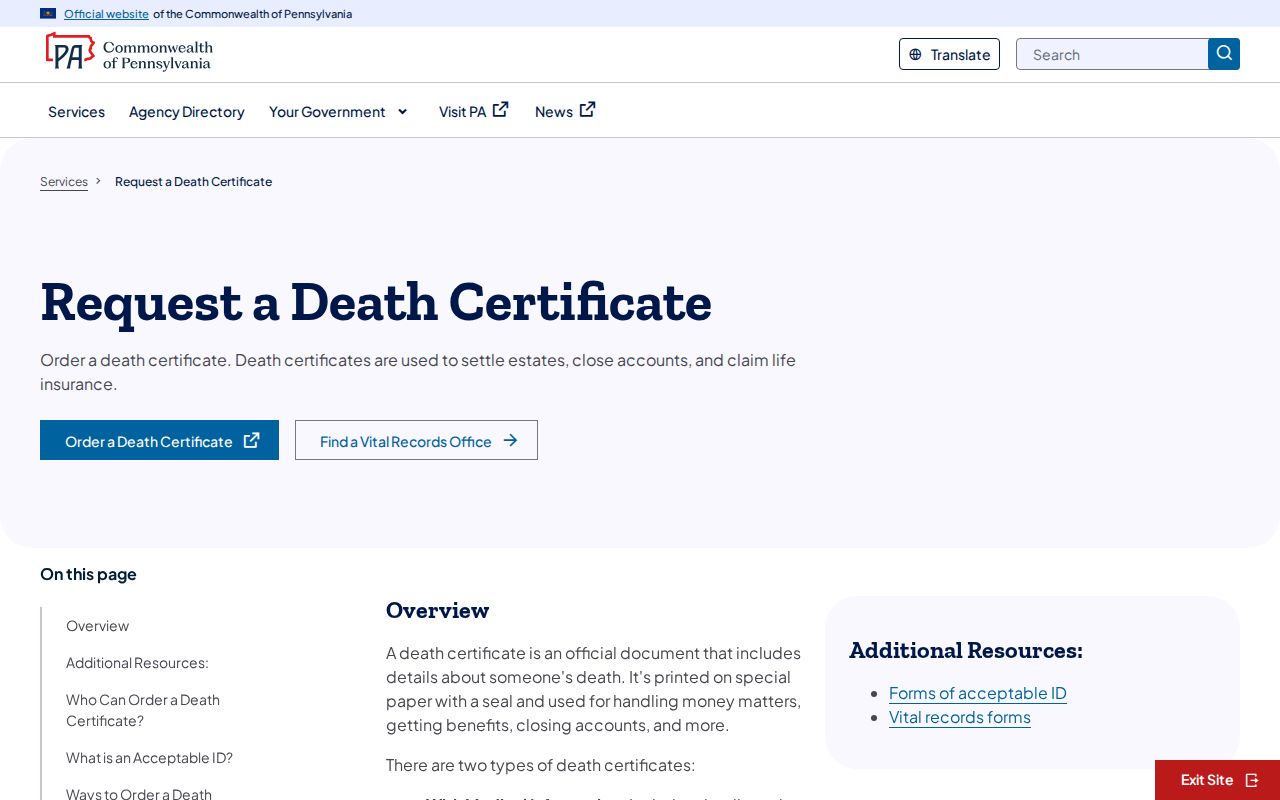Click the Commonwealth of Pennsylvania PA logo
This screenshot has width=1280, height=800.
(129, 52)
